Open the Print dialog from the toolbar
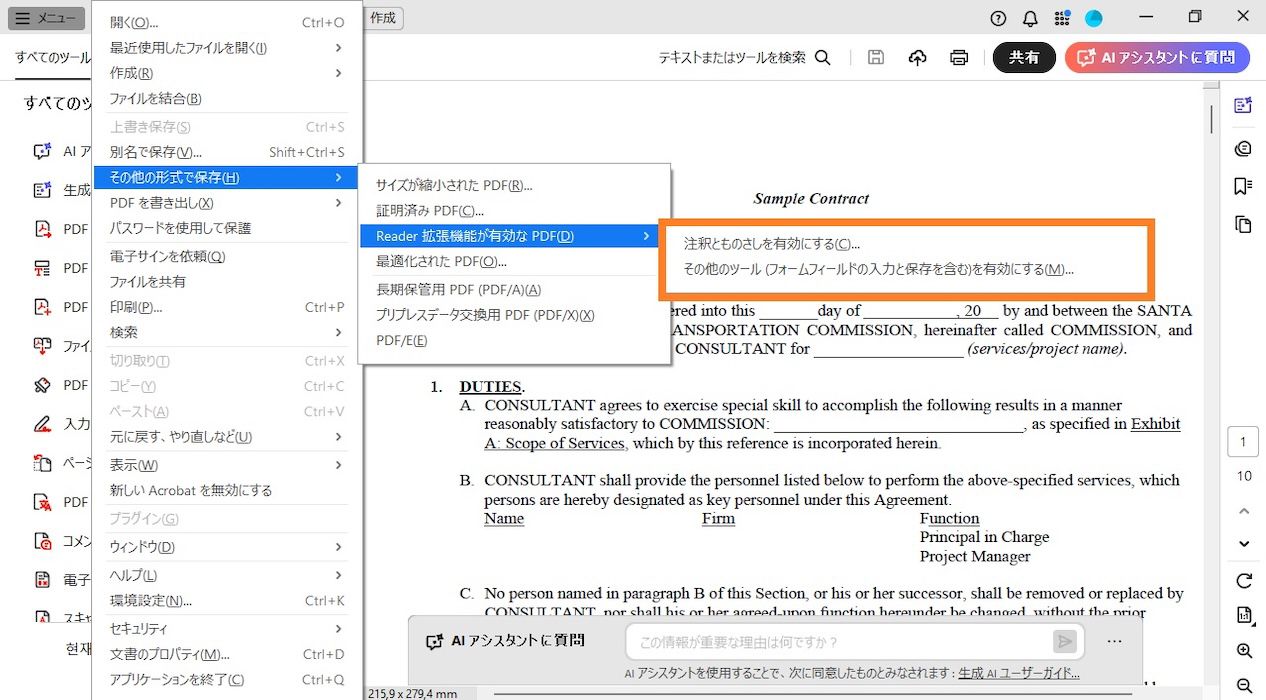Screen dimensions: 1266x700 tap(958, 57)
